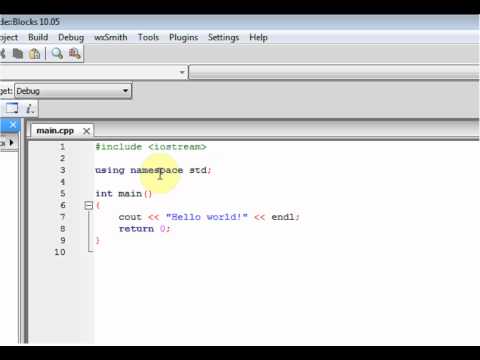Open the Help menu

[x=258, y=37]
